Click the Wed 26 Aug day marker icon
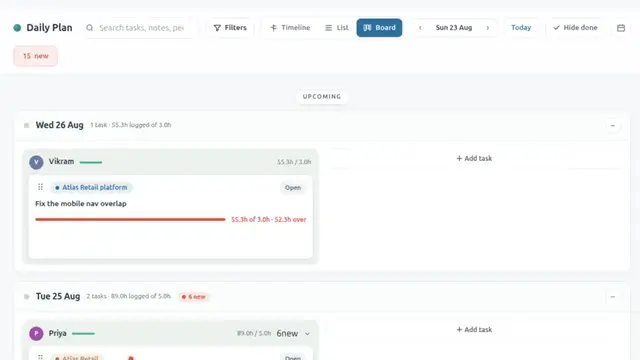Viewport: 640px width, 360px height. click(x=27, y=125)
